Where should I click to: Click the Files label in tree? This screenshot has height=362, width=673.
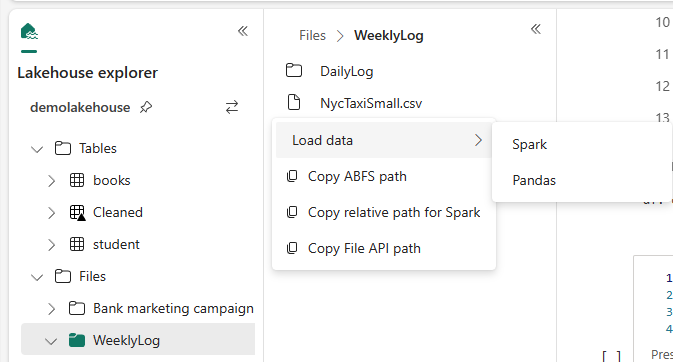click(x=92, y=276)
